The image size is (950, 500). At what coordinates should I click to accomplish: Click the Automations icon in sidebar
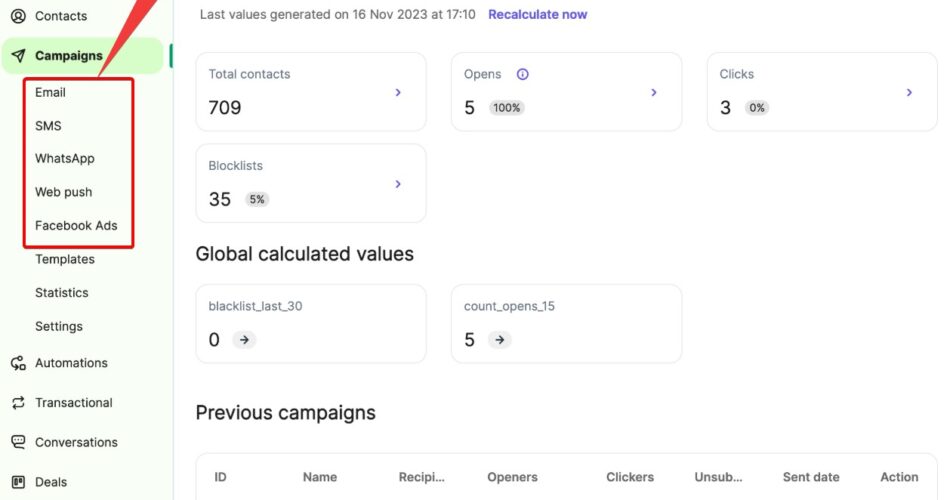(x=18, y=363)
